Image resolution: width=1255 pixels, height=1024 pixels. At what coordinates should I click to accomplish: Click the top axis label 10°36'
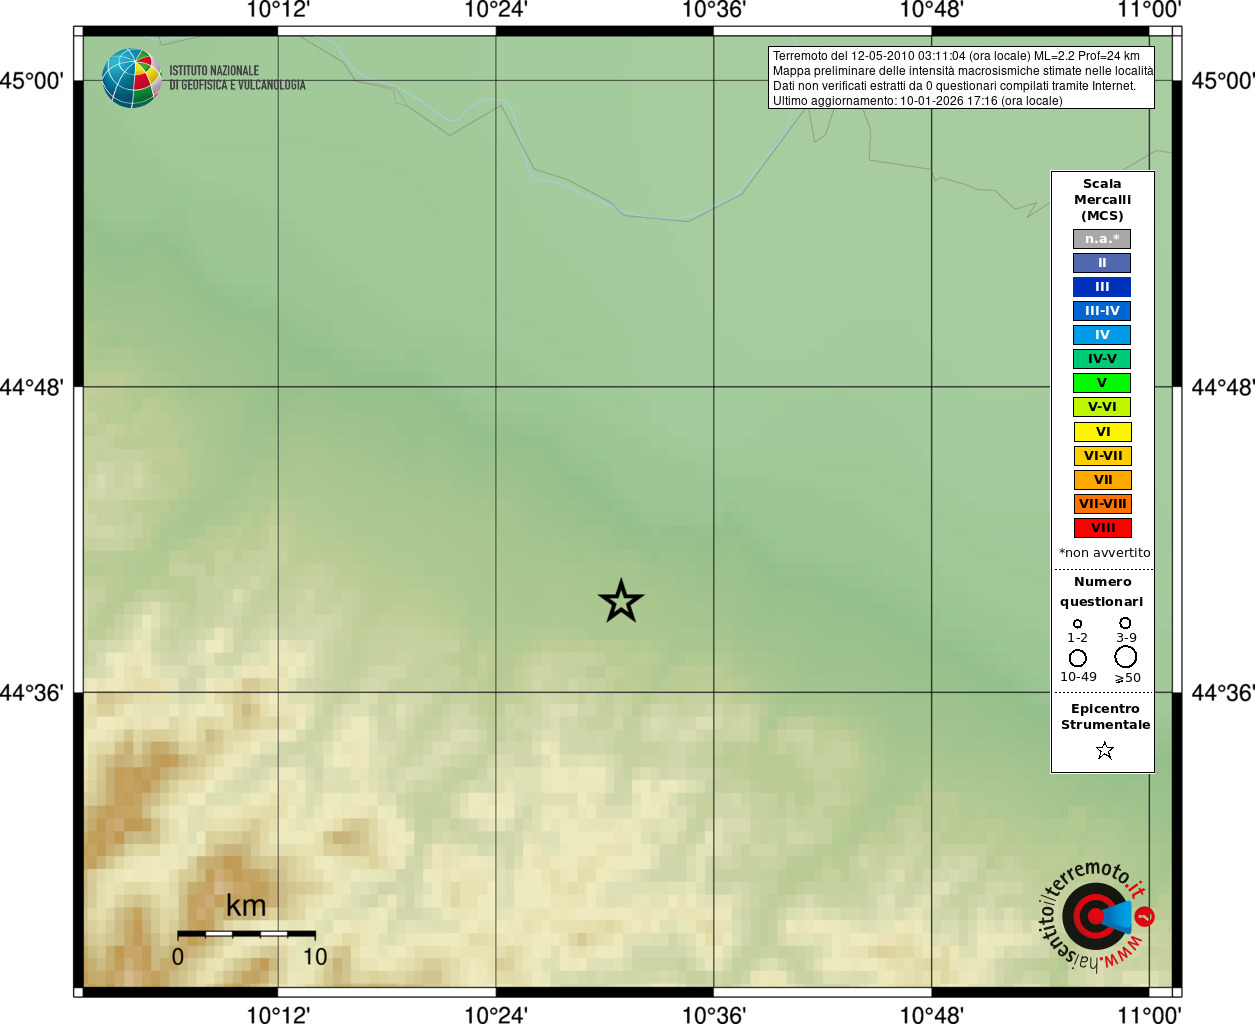click(x=714, y=10)
